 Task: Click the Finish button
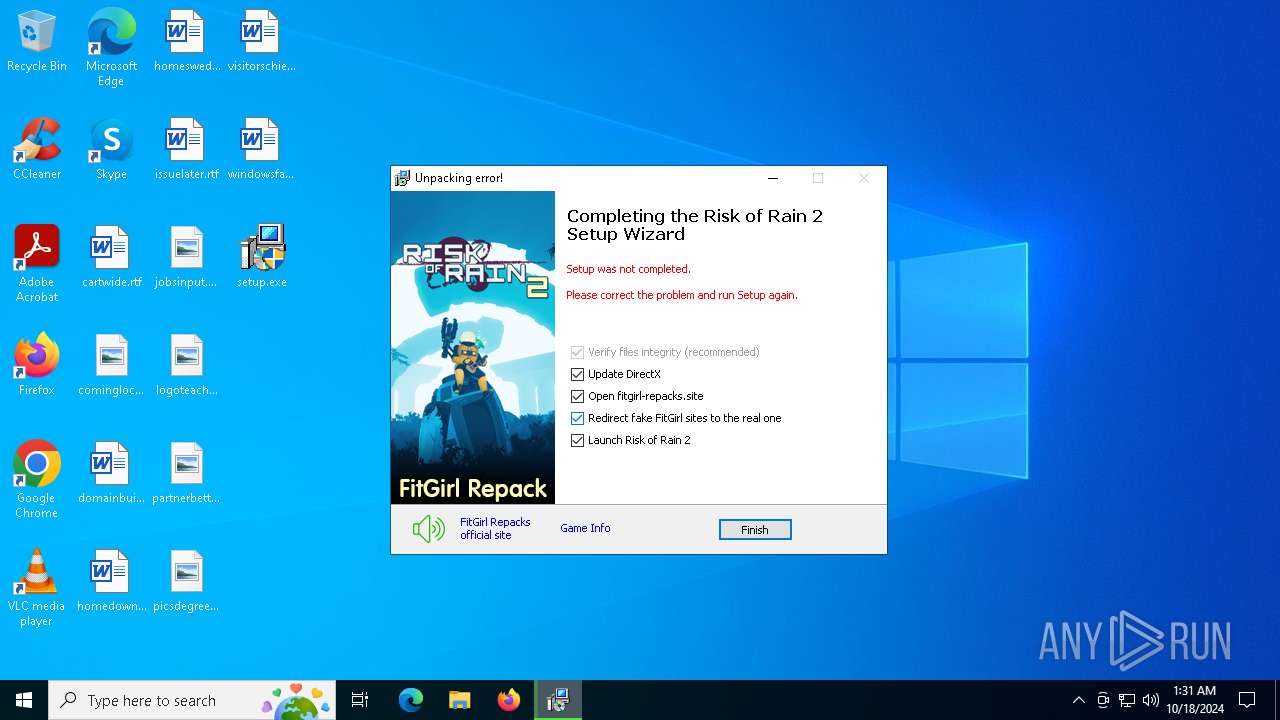click(755, 530)
